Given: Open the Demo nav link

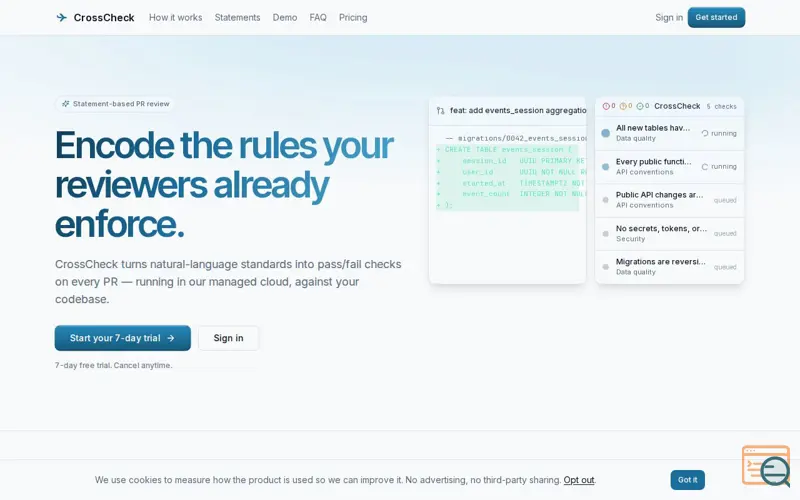Looking at the screenshot, I should coord(285,17).
